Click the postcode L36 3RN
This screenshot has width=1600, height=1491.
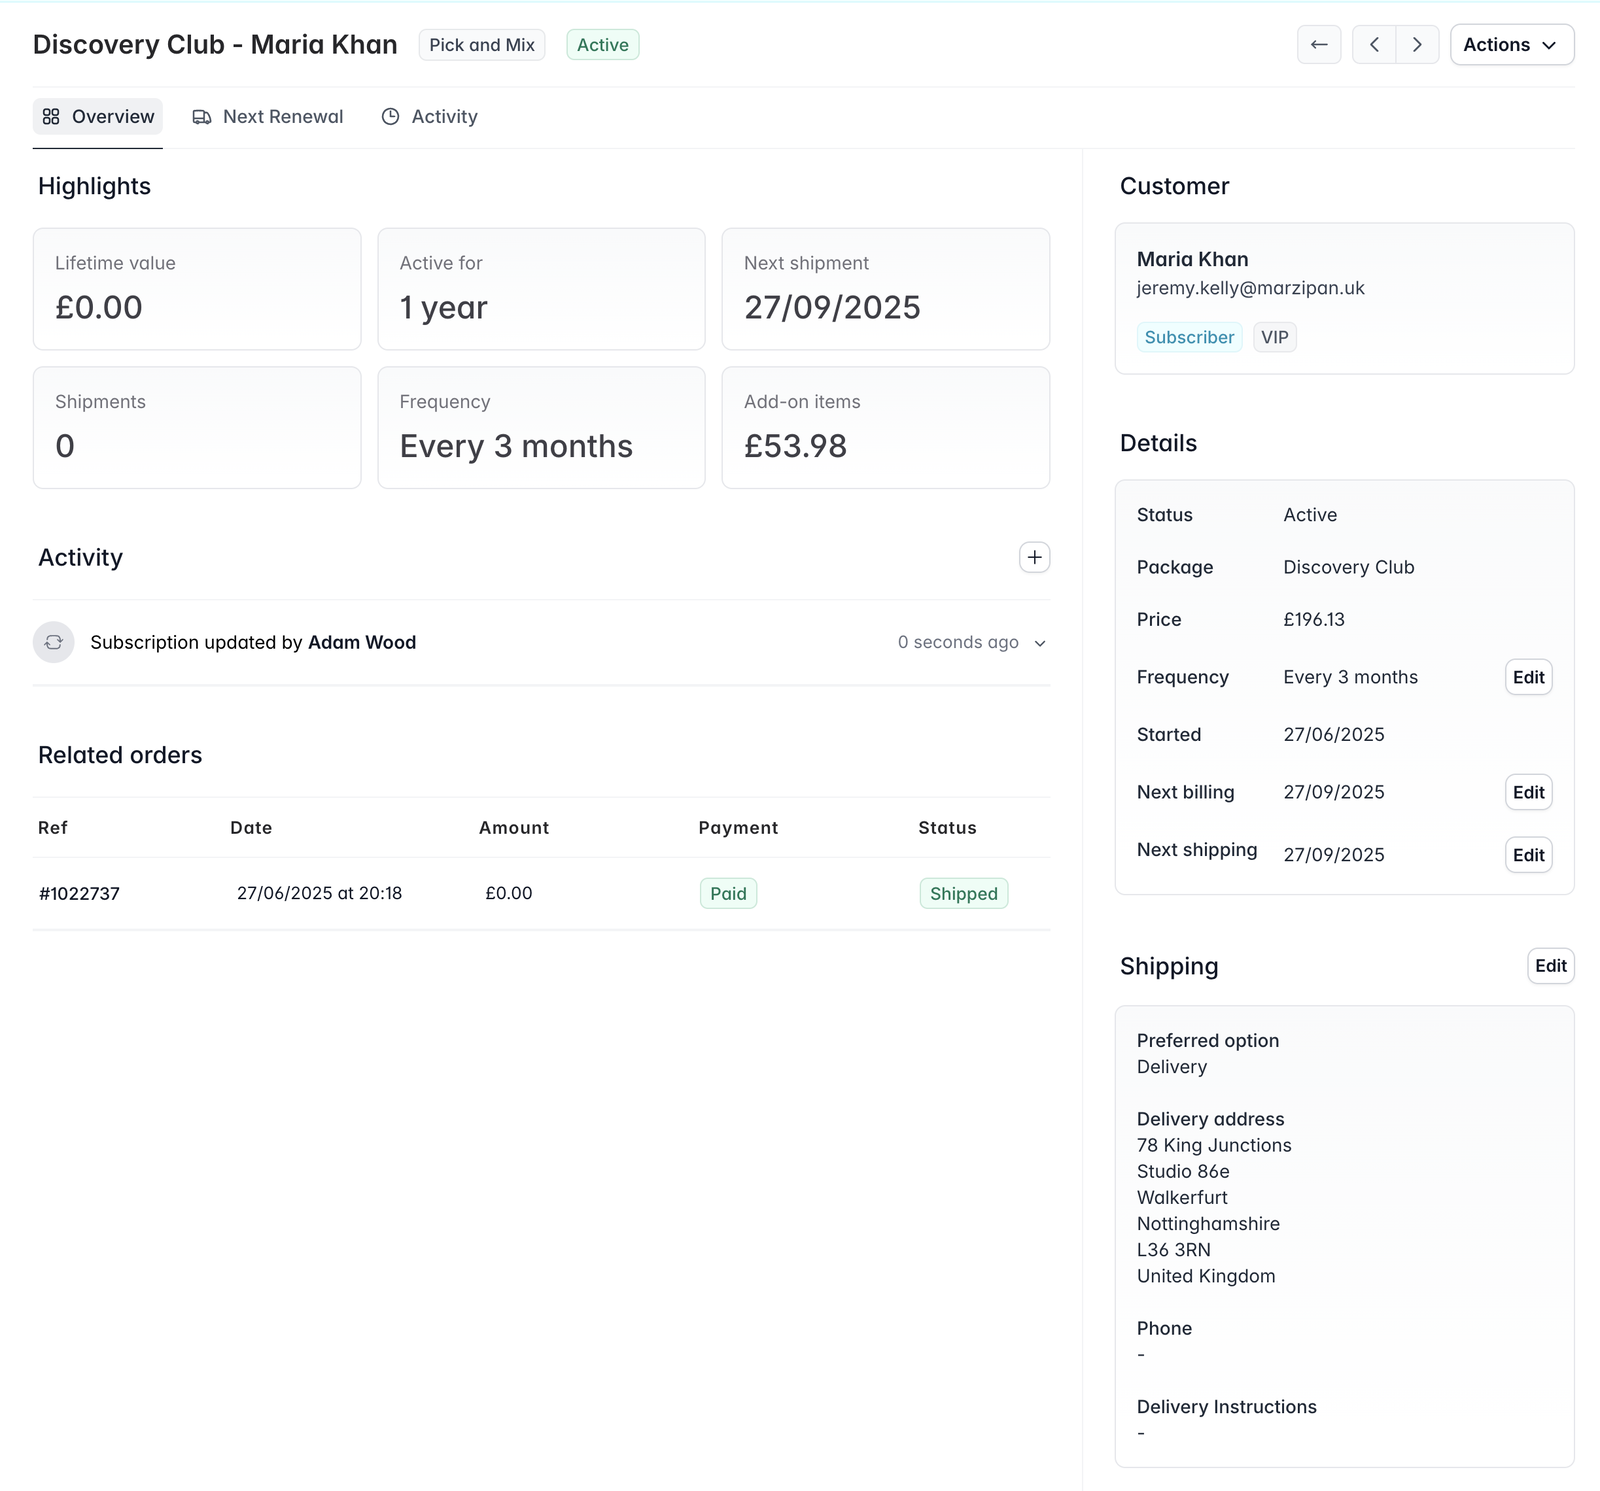[x=1173, y=1250]
